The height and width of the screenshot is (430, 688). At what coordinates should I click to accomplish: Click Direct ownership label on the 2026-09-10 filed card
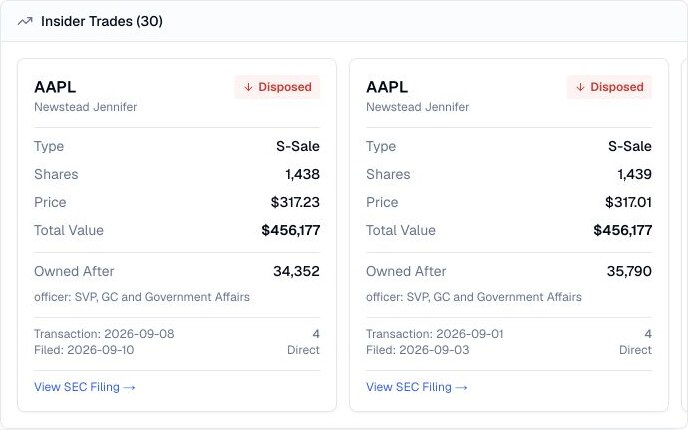click(303, 350)
